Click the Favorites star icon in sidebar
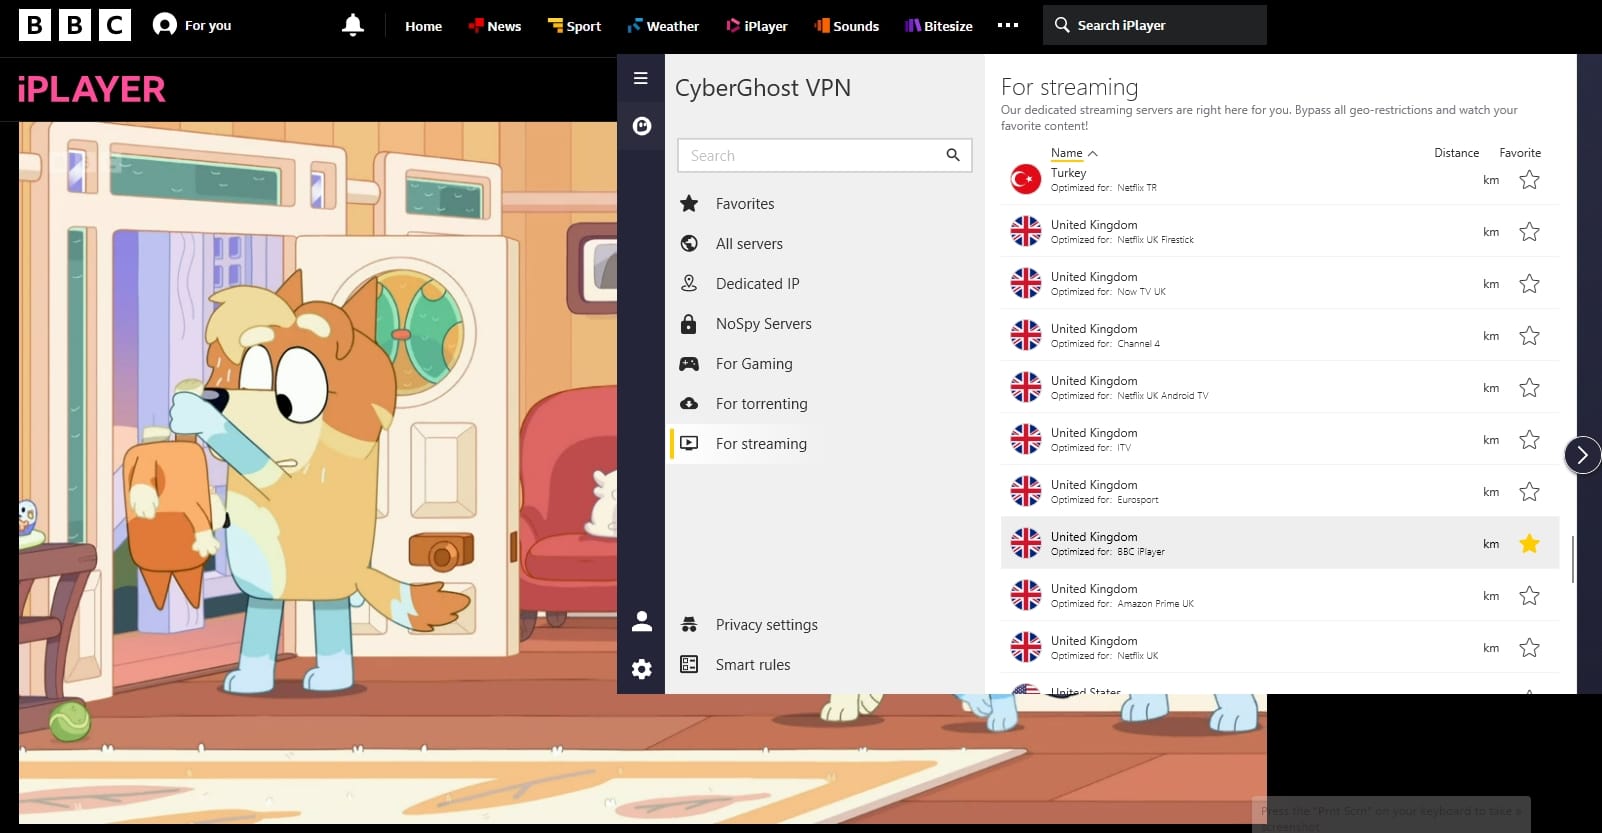 pyautogui.click(x=689, y=204)
